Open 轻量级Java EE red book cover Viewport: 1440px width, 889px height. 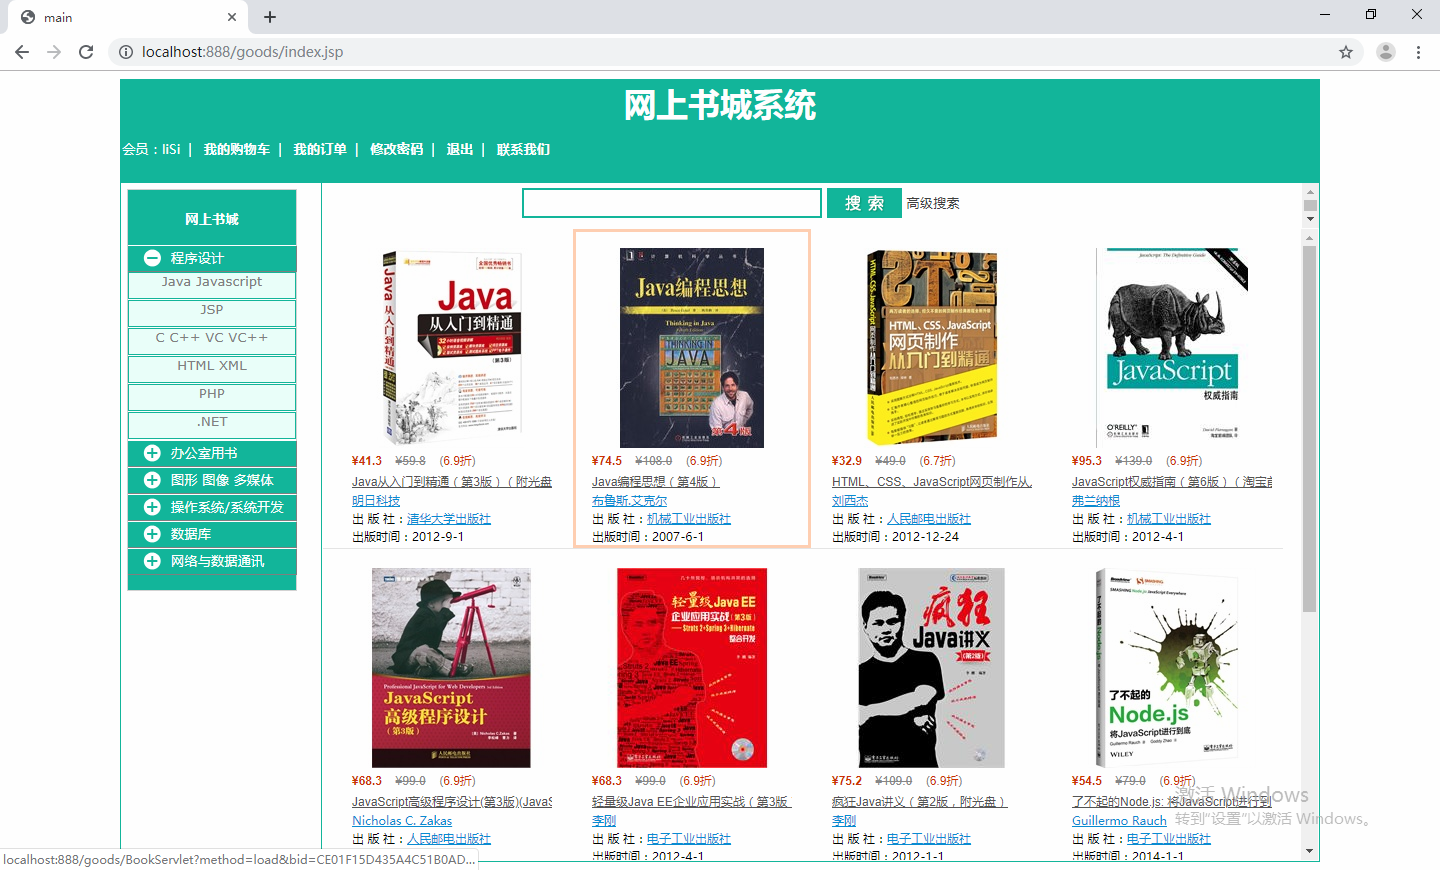pyautogui.click(x=692, y=668)
